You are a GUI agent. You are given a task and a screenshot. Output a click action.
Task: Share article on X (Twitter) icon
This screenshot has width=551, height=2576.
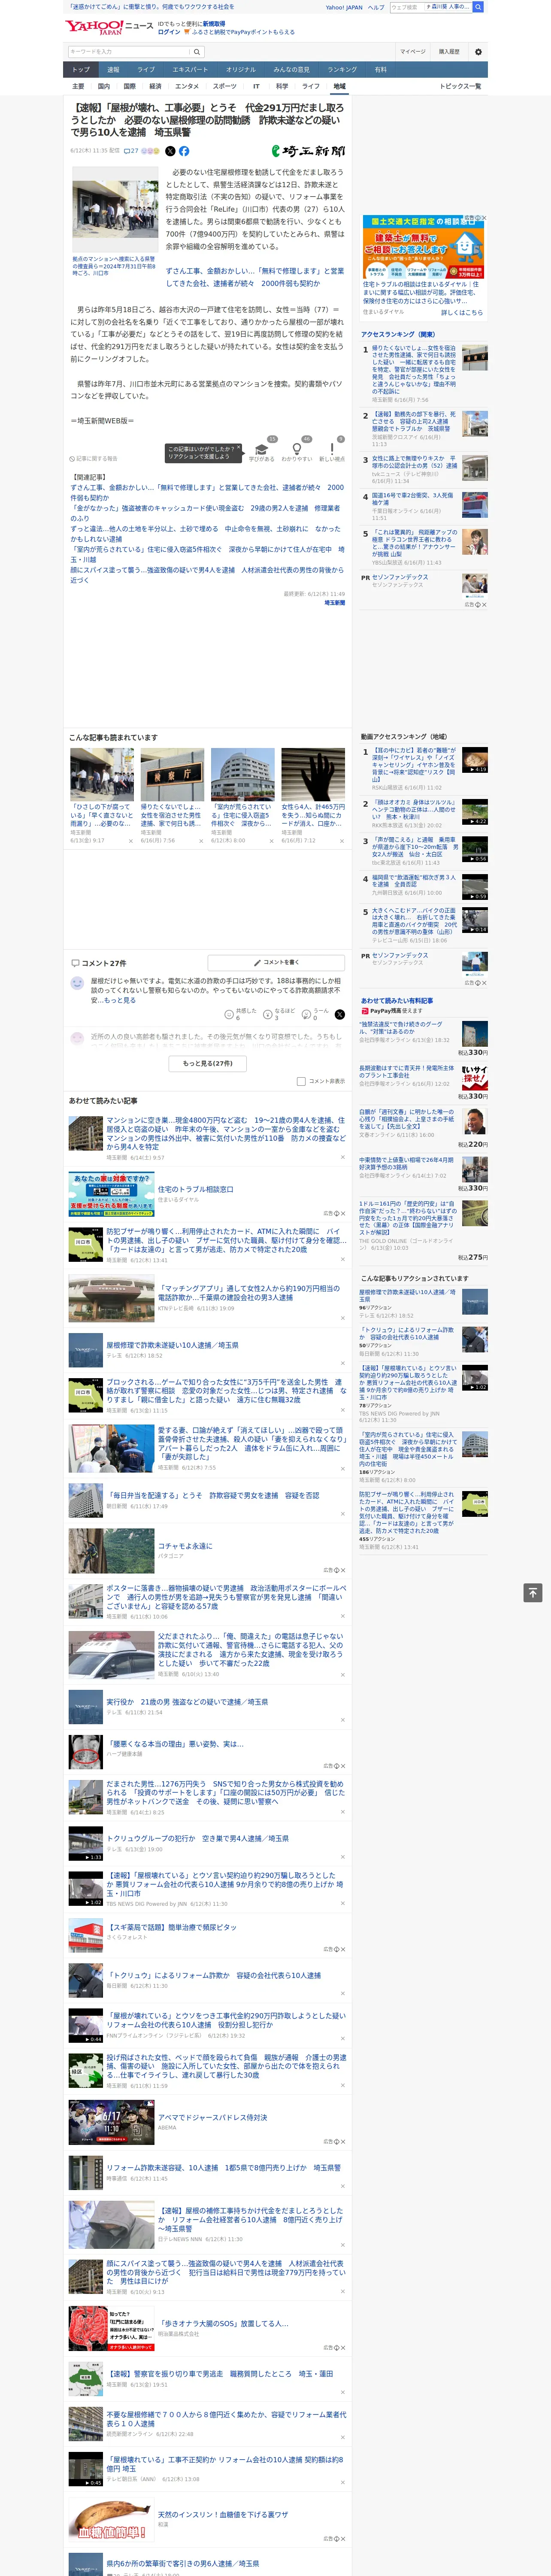[170, 151]
